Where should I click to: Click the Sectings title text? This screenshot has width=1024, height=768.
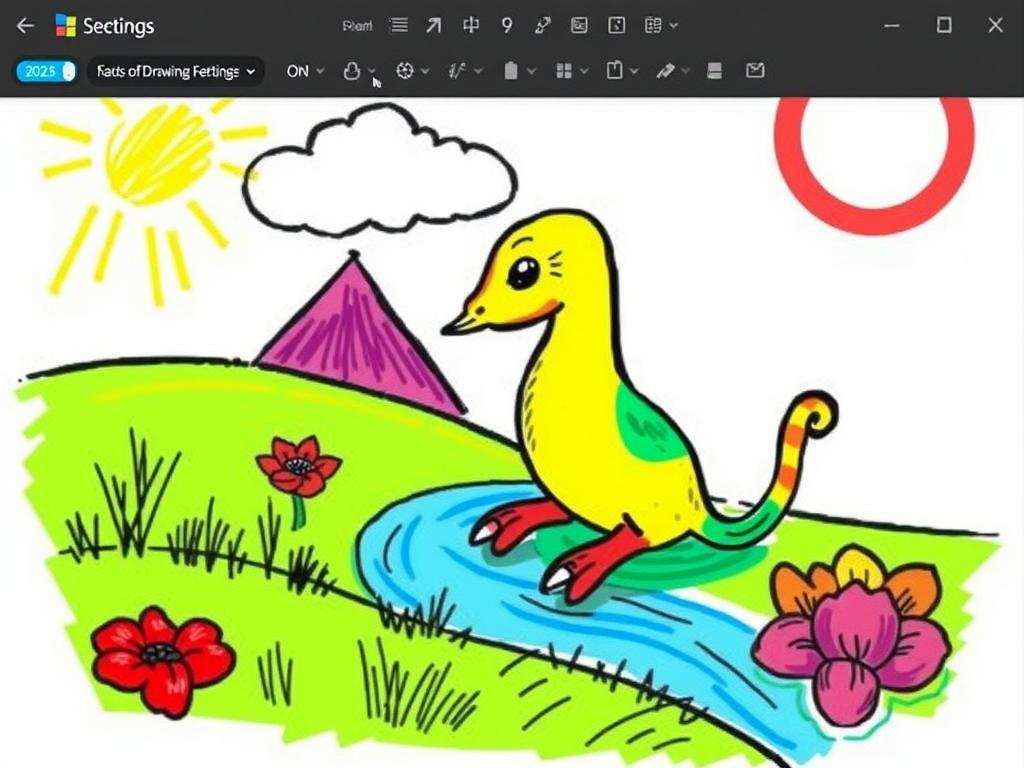(118, 26)
